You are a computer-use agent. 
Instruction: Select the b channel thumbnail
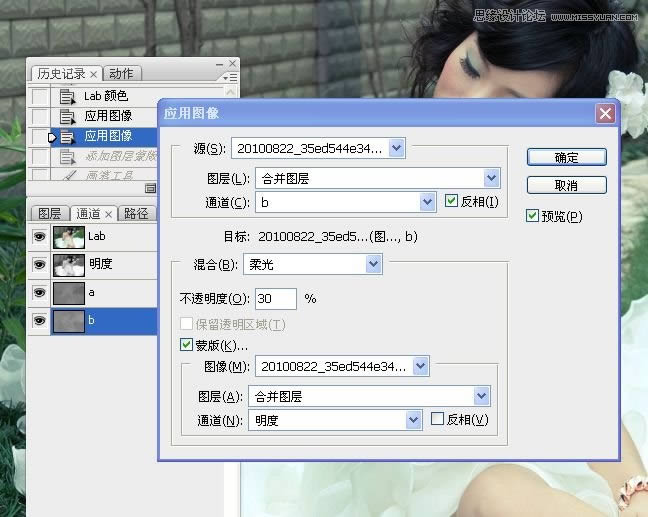point(68,321)
